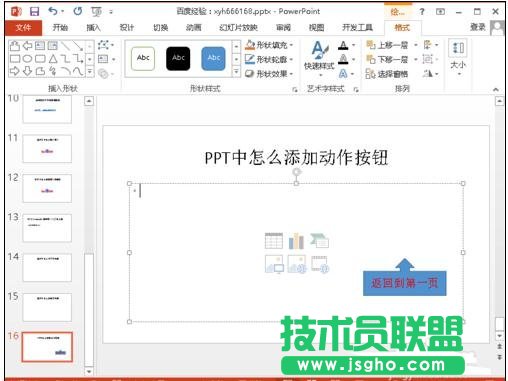This screenshot has width=508, height=381.
Task: Open Shape Styles dialog launcher
Action: coord(295,89)
